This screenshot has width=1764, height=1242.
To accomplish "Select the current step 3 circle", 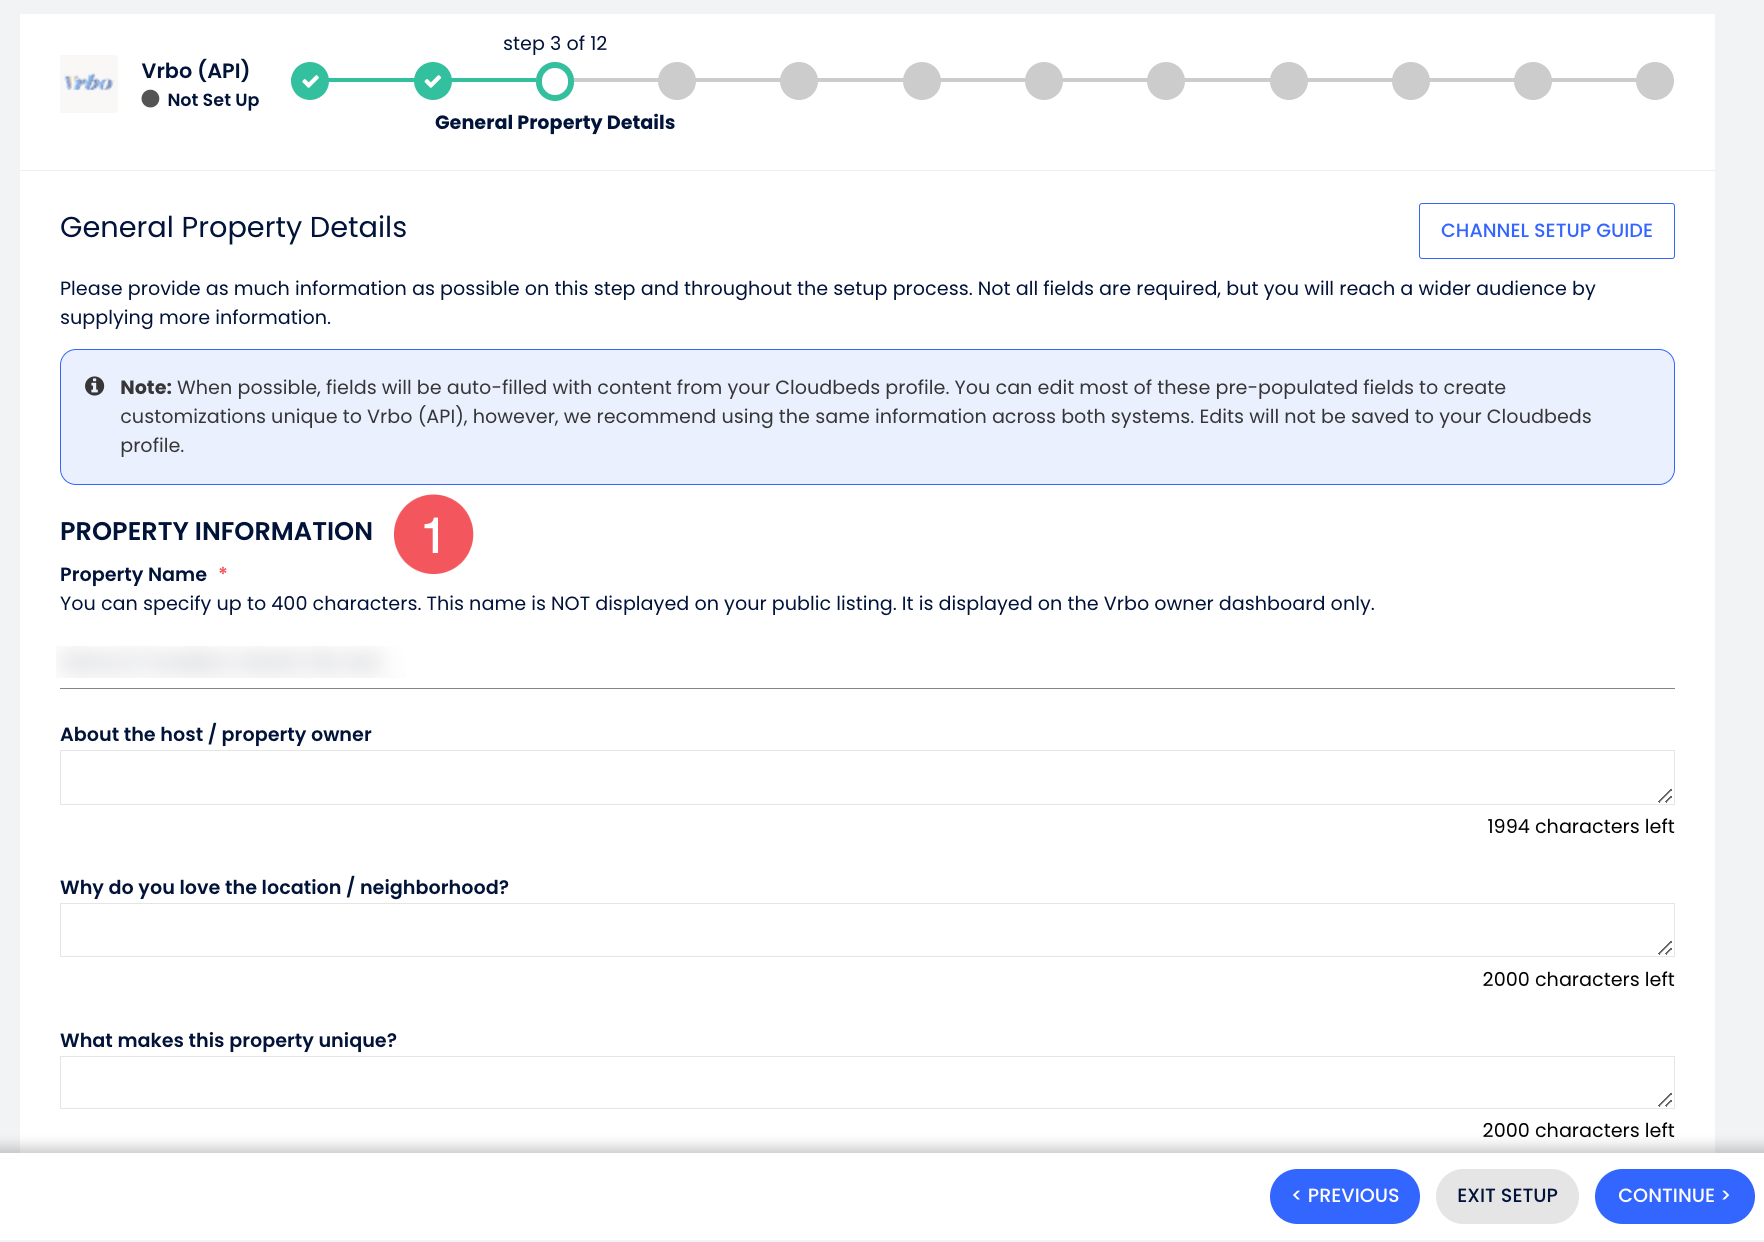I will [x=555, y=81].
